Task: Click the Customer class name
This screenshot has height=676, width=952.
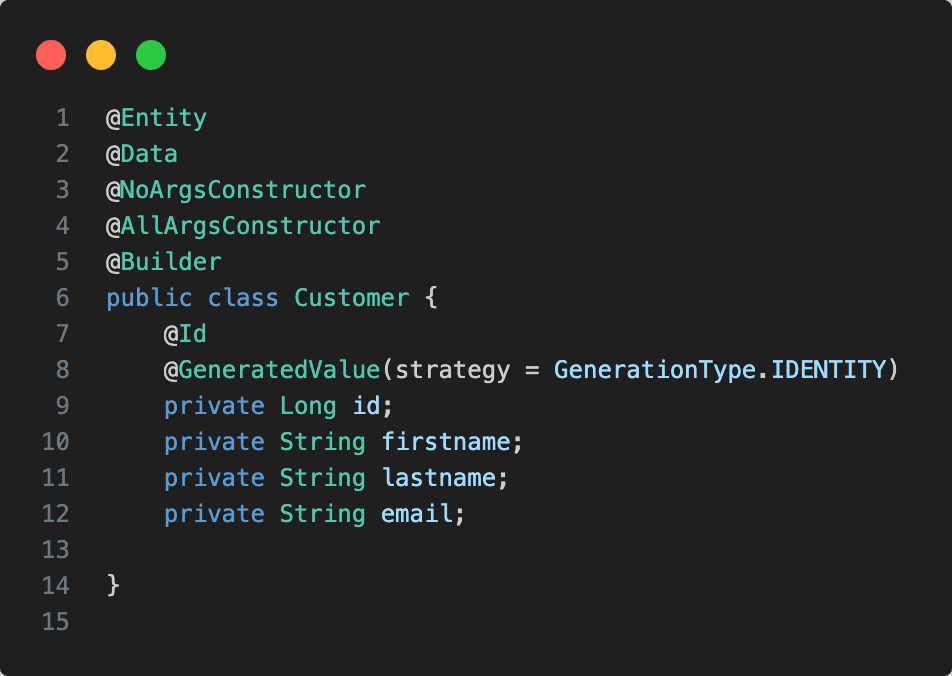Action: pyautogui.click(x=352, y=298)
